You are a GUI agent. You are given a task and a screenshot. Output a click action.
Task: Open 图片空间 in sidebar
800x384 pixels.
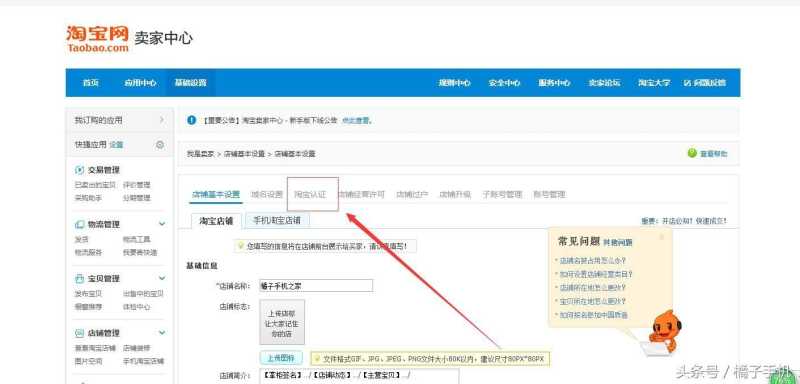tap(88, 361)
